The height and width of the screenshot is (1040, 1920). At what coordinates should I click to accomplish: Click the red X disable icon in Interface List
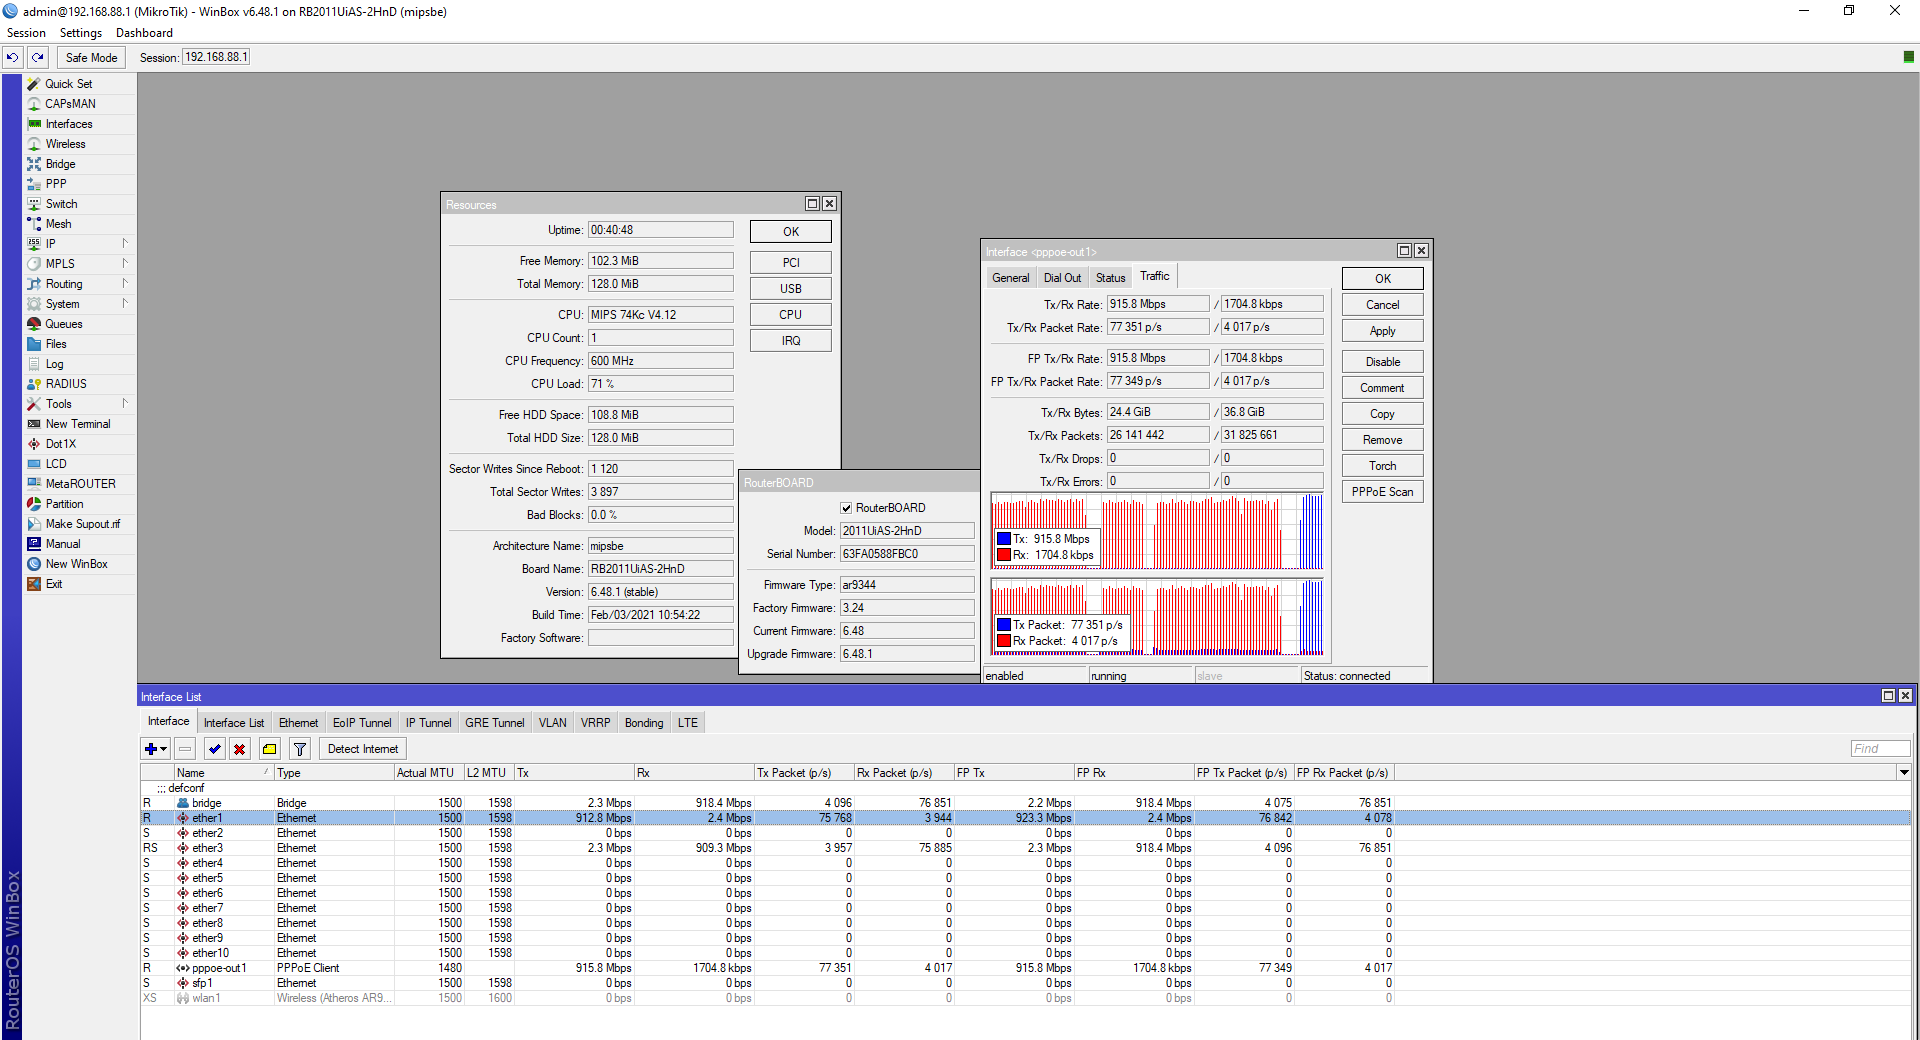pos(240,749)
